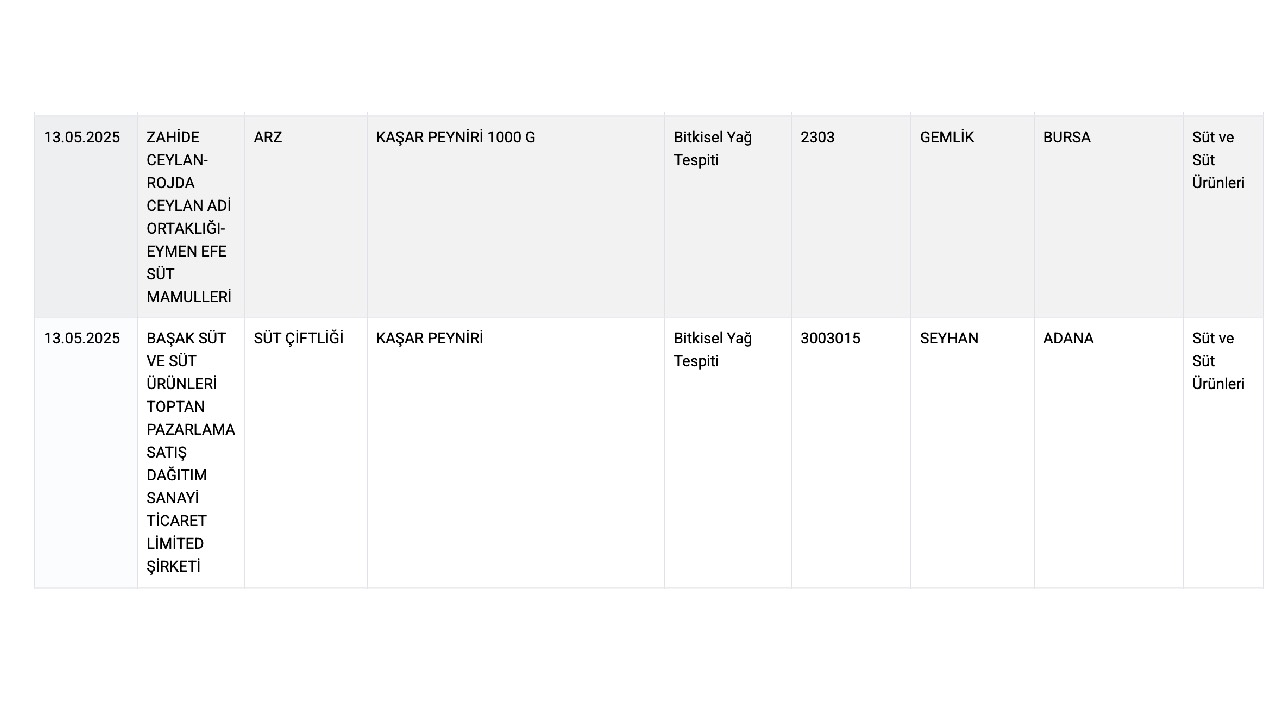Select the BAŞAK SÜT company name cell
The height and width of the screenshot is (720, 1280).
pos(190,452)
